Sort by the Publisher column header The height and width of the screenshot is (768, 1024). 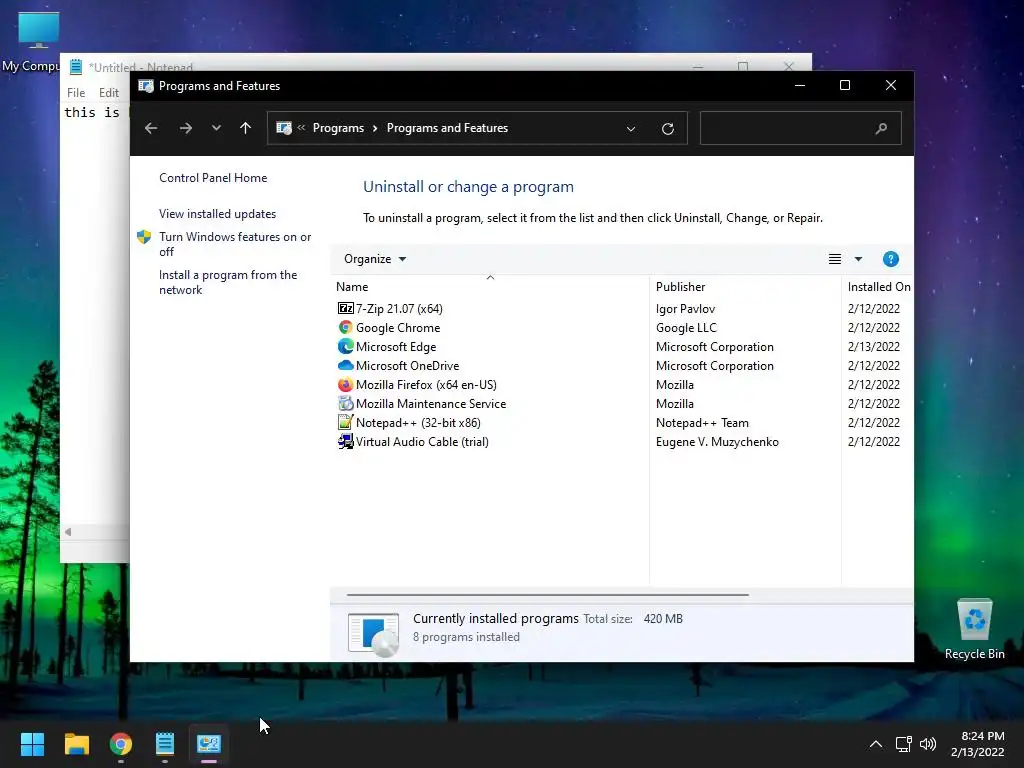(x=745, y=287)
